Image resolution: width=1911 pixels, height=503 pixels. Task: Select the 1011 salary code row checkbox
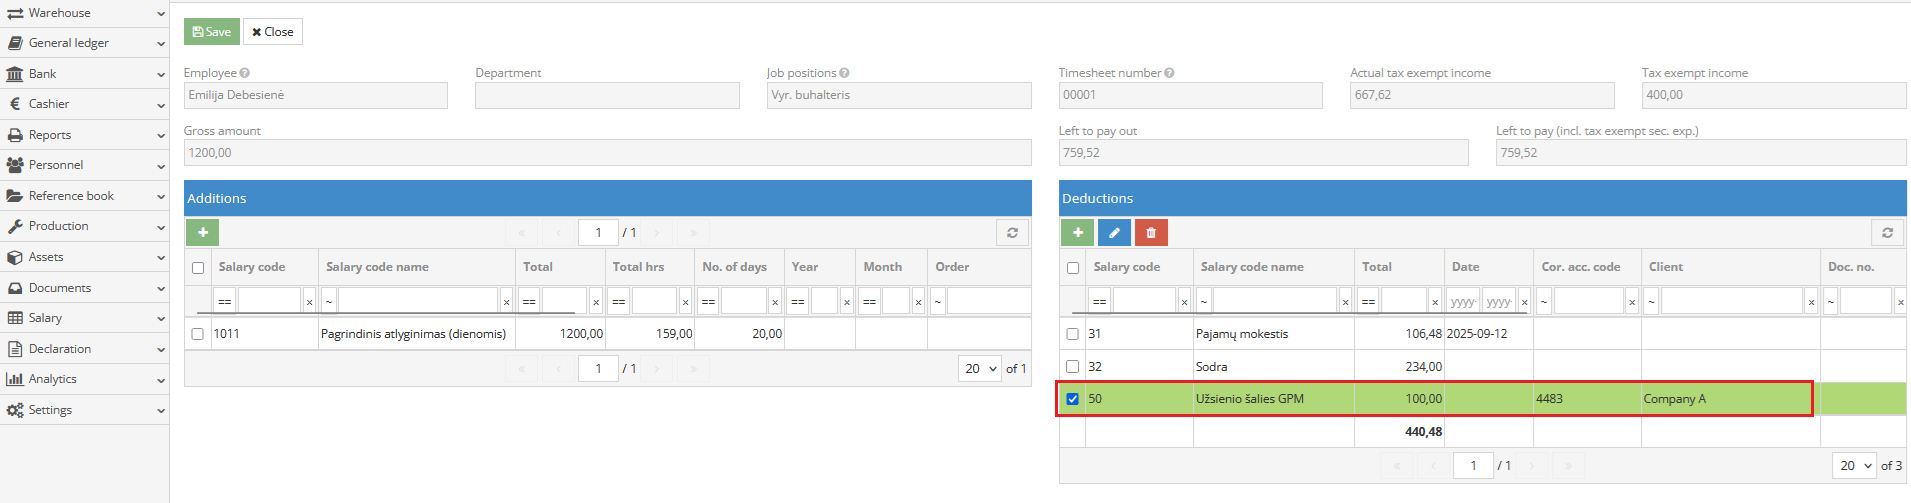198,334
